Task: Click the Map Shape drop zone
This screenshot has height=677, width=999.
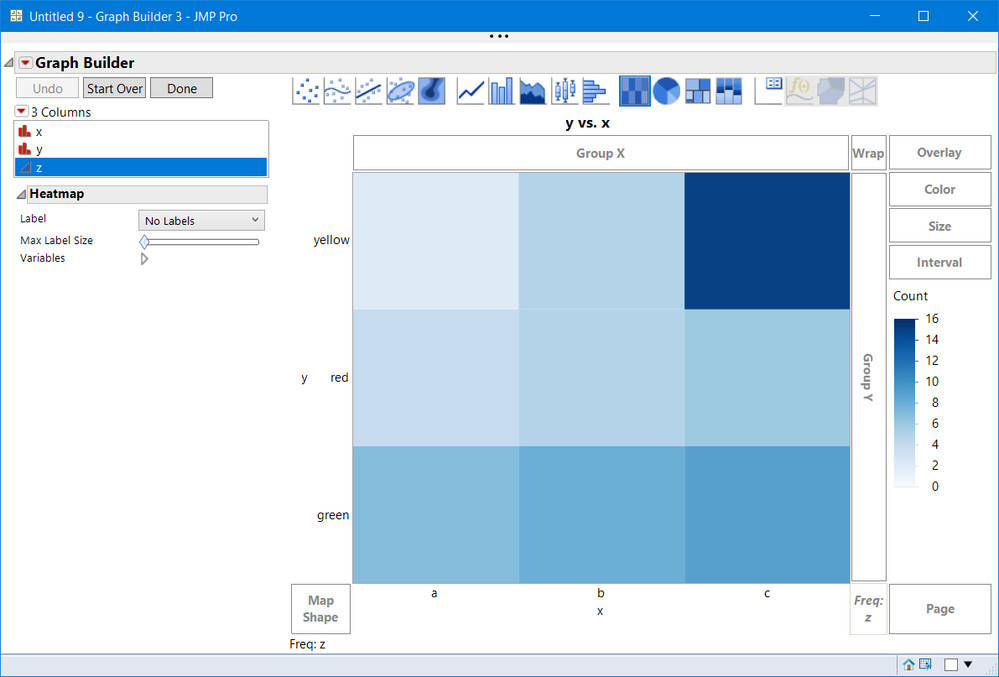Action: click(x=320, y=609)
